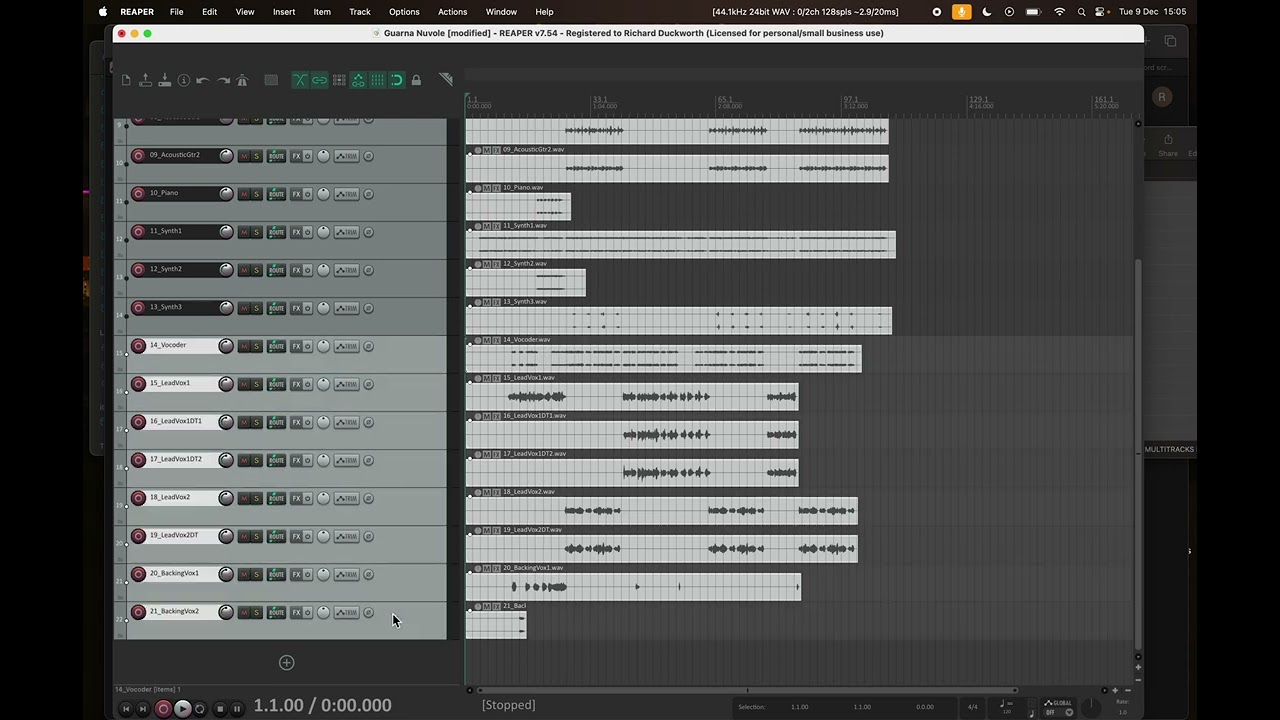Screen dimensions: 1280x720
Task: Toggle auto-crossfade toolbar button
Action: tap(300, 80)
